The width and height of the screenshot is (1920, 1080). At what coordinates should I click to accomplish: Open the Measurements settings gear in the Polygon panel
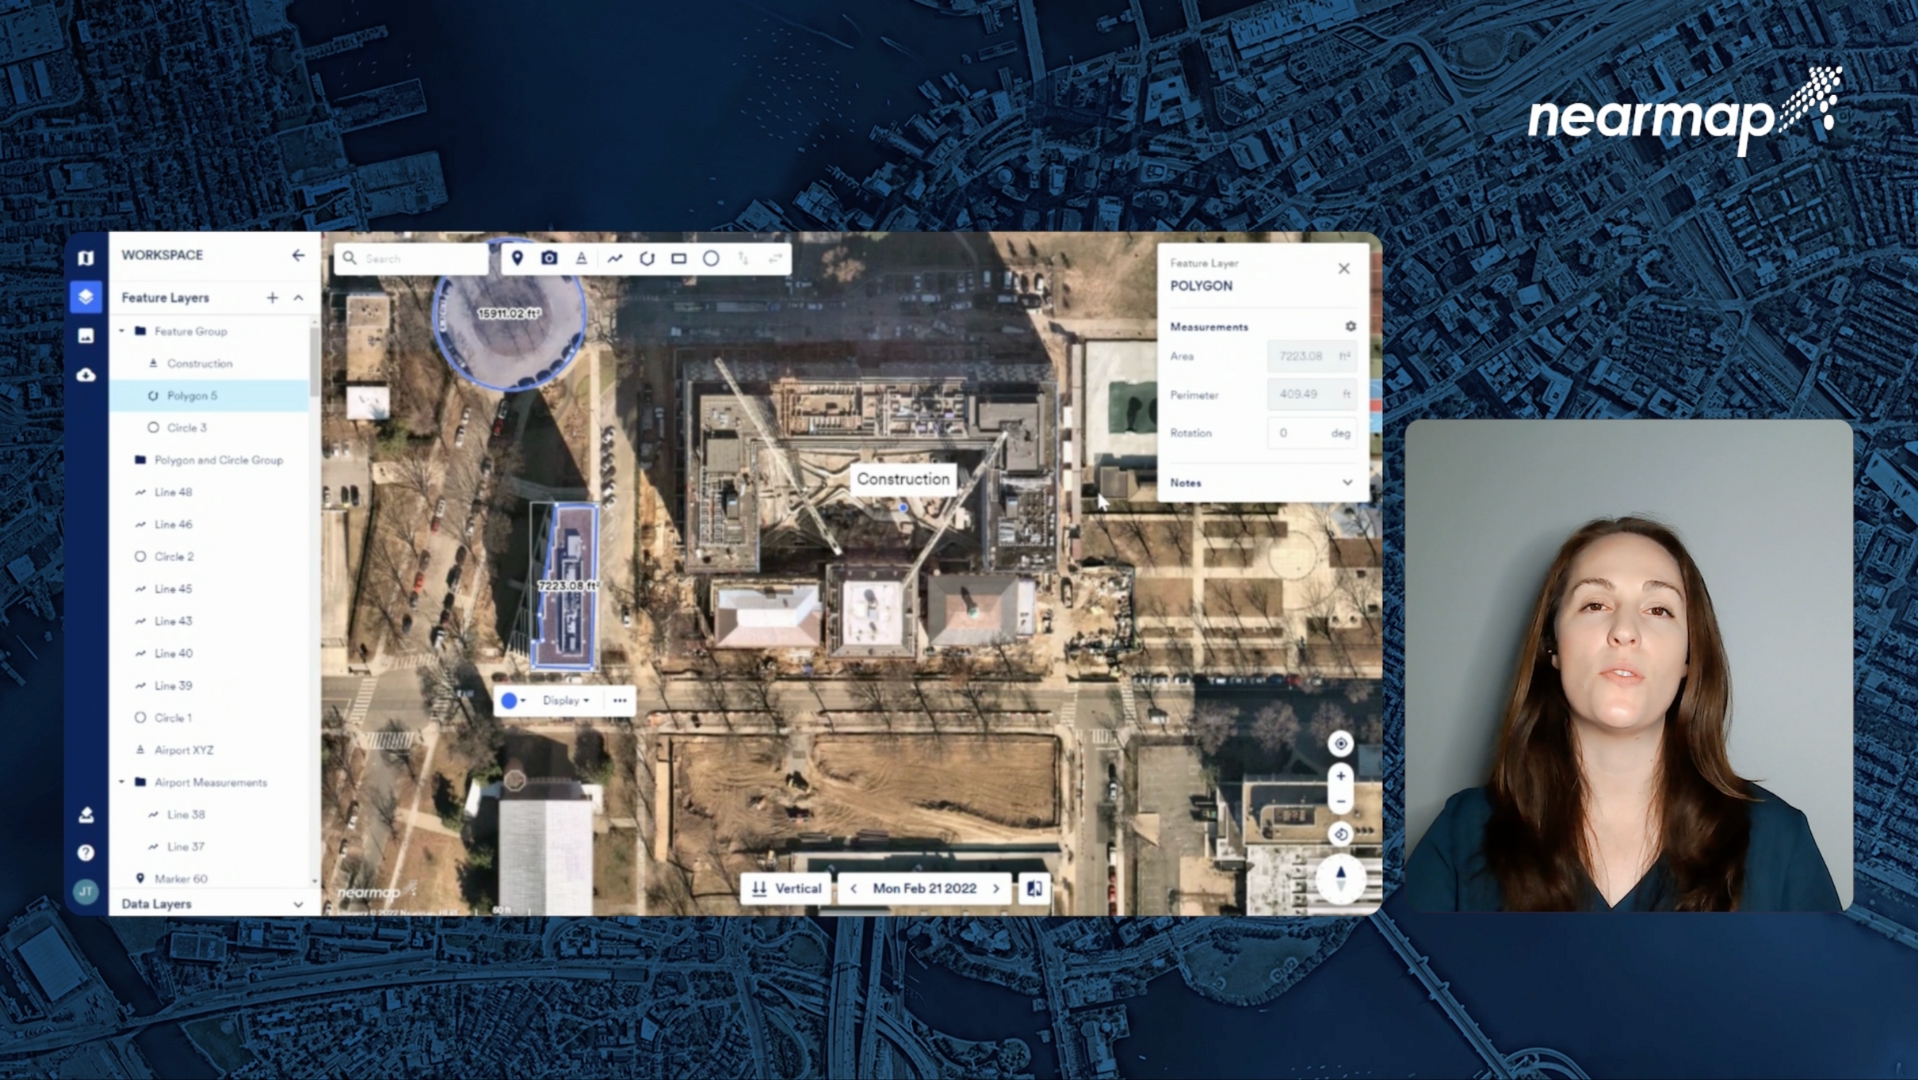(x=1350, y=326)
